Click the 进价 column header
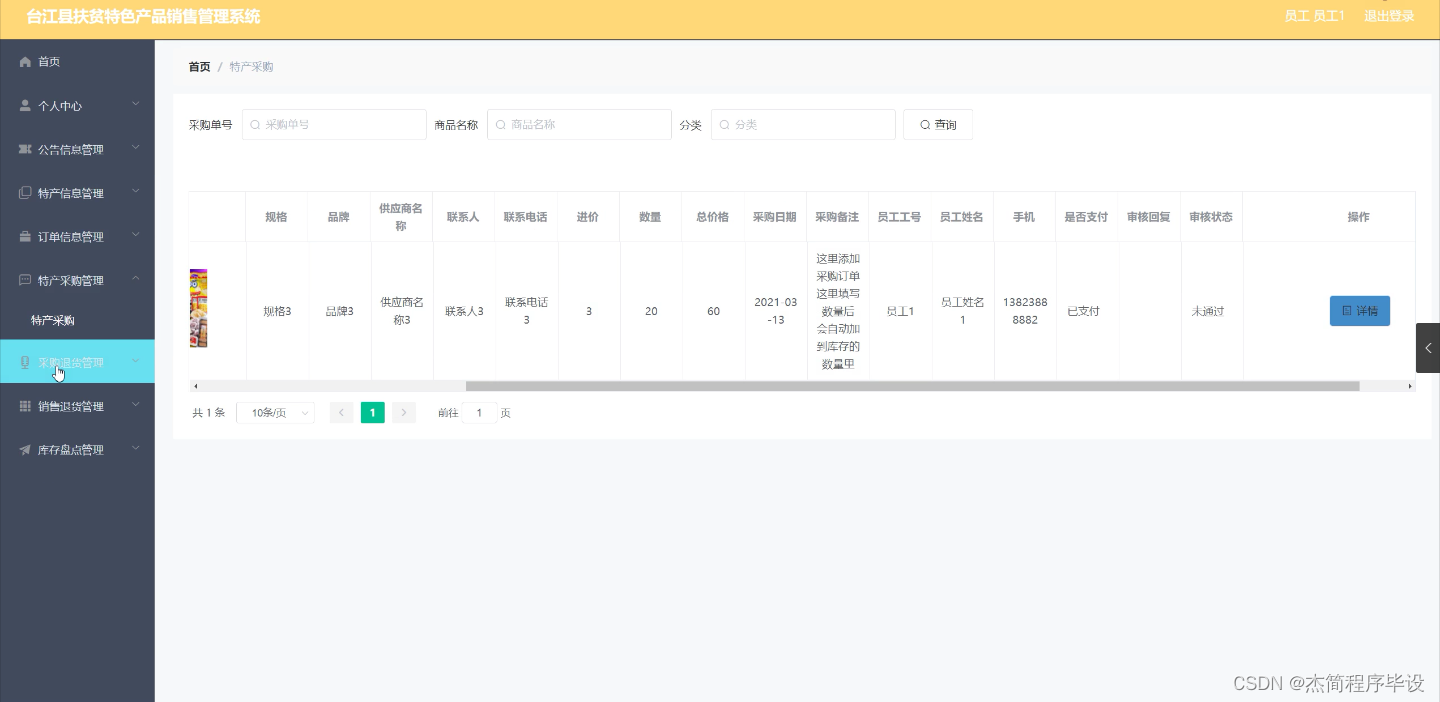1440x702 pixels. tap(588, 217)
